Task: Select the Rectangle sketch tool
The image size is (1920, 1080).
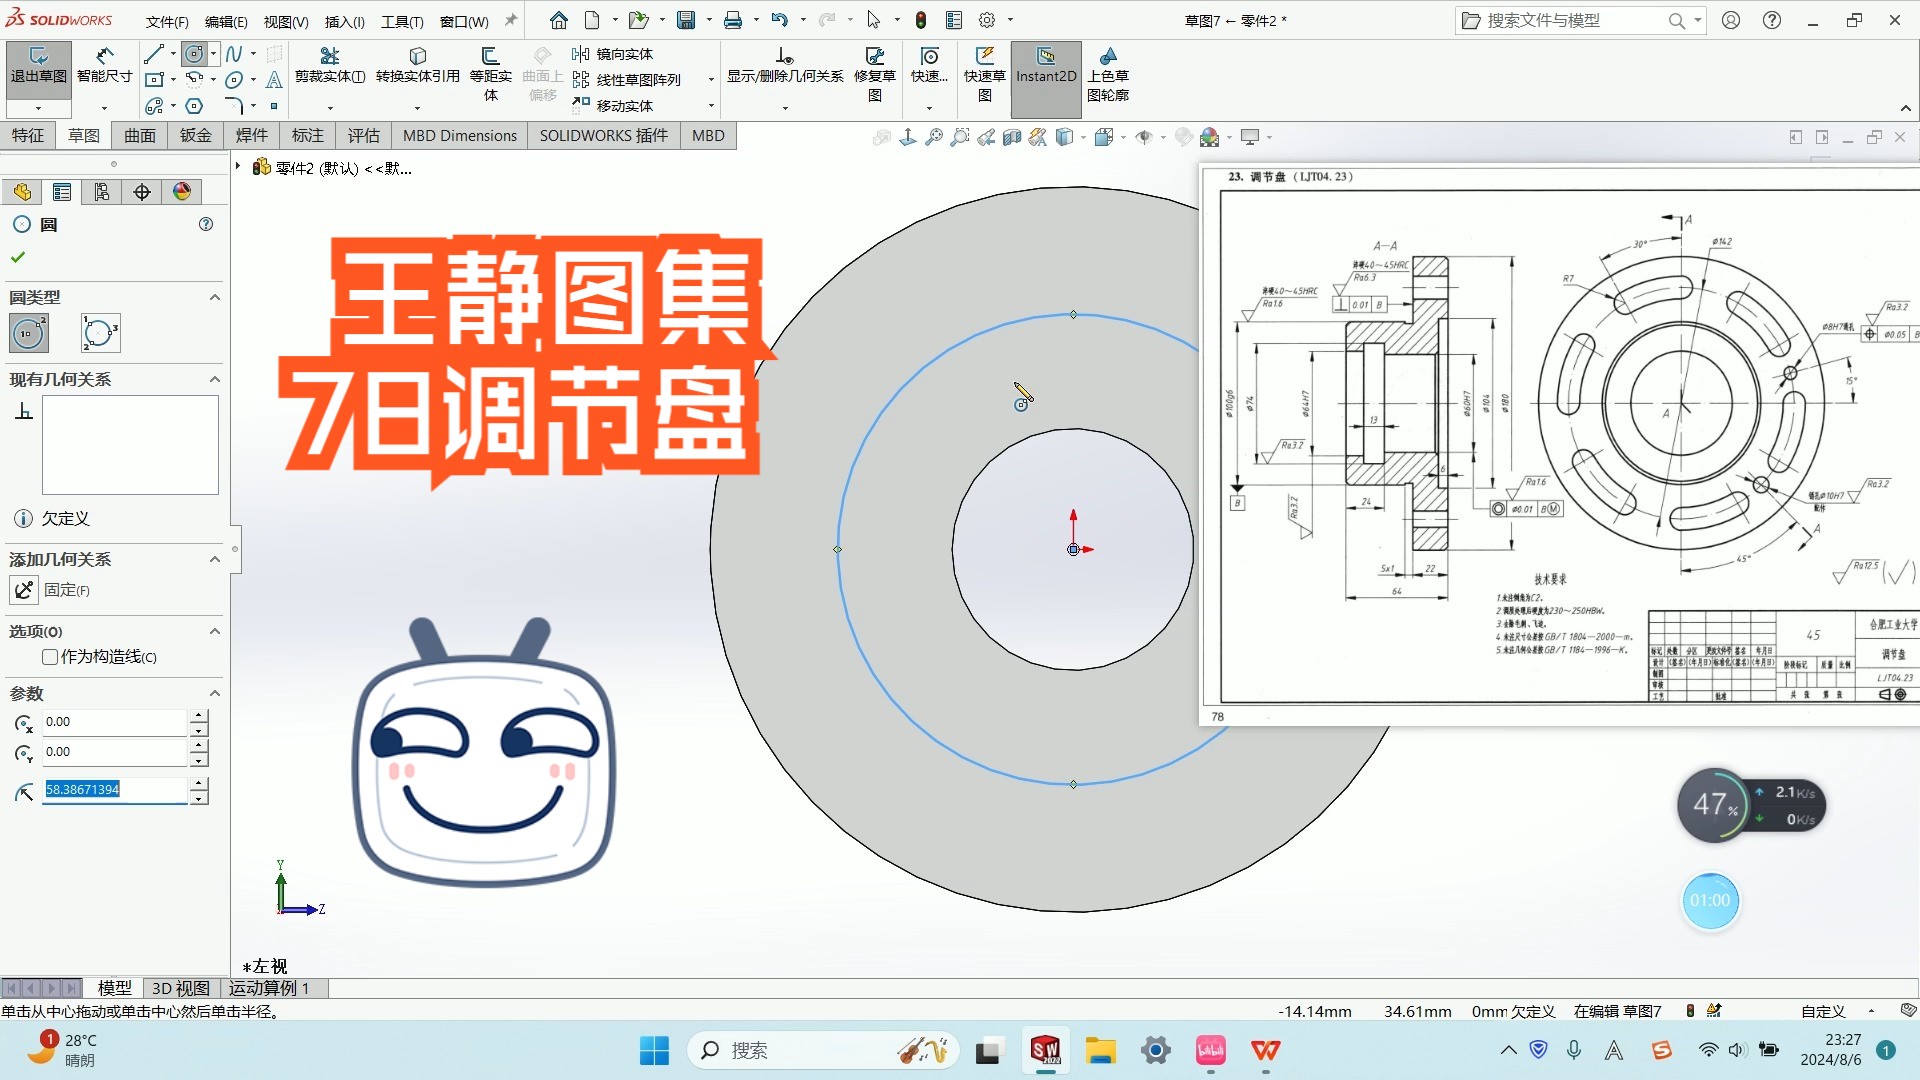Action: [x=154, y=79]
